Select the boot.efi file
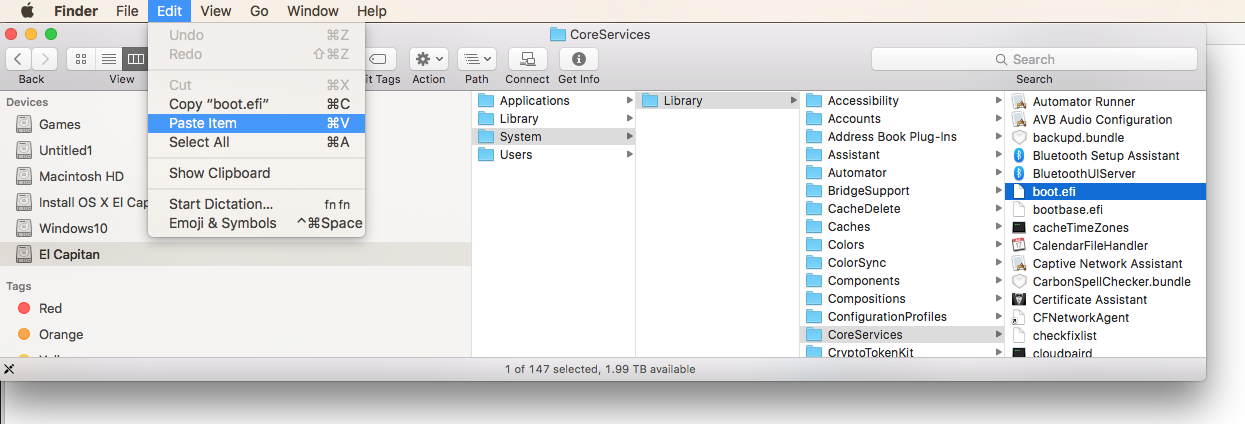This screenshot has width=1245, height=424. 1106,191
